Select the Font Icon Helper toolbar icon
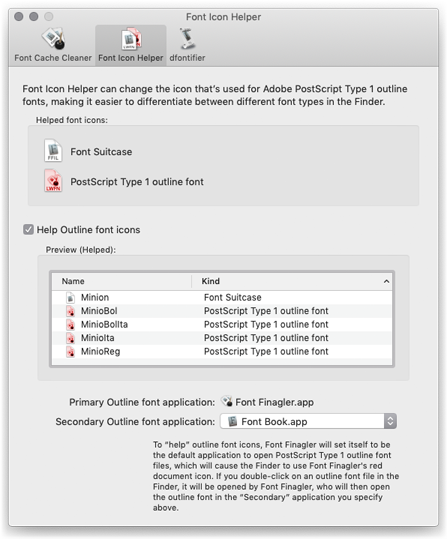447x539 pixels. coord(131,38)
